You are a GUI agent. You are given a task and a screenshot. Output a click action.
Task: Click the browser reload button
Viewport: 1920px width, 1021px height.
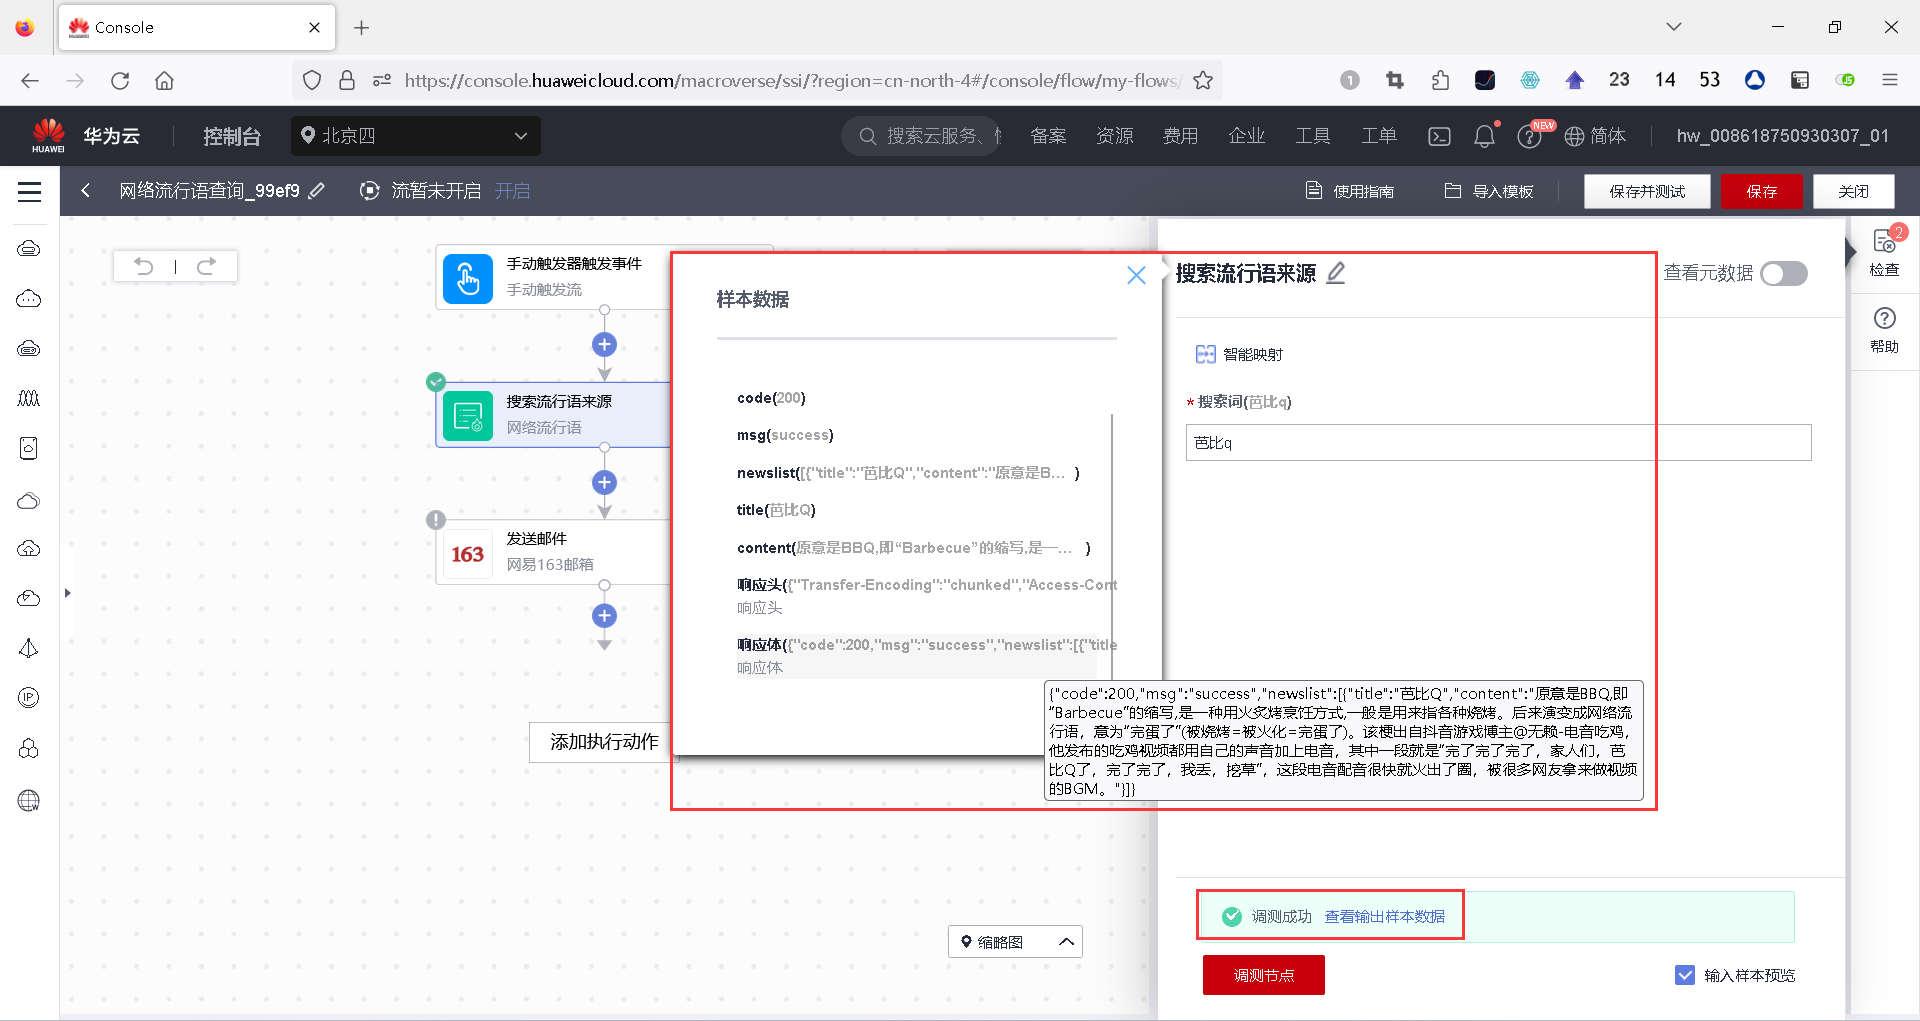[120, 81]
